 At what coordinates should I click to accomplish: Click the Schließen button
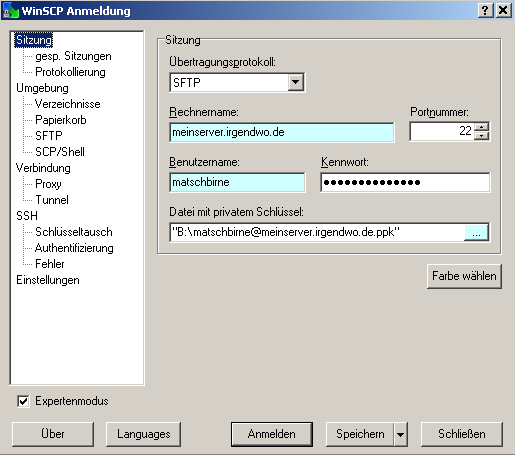tap(462, 434)
